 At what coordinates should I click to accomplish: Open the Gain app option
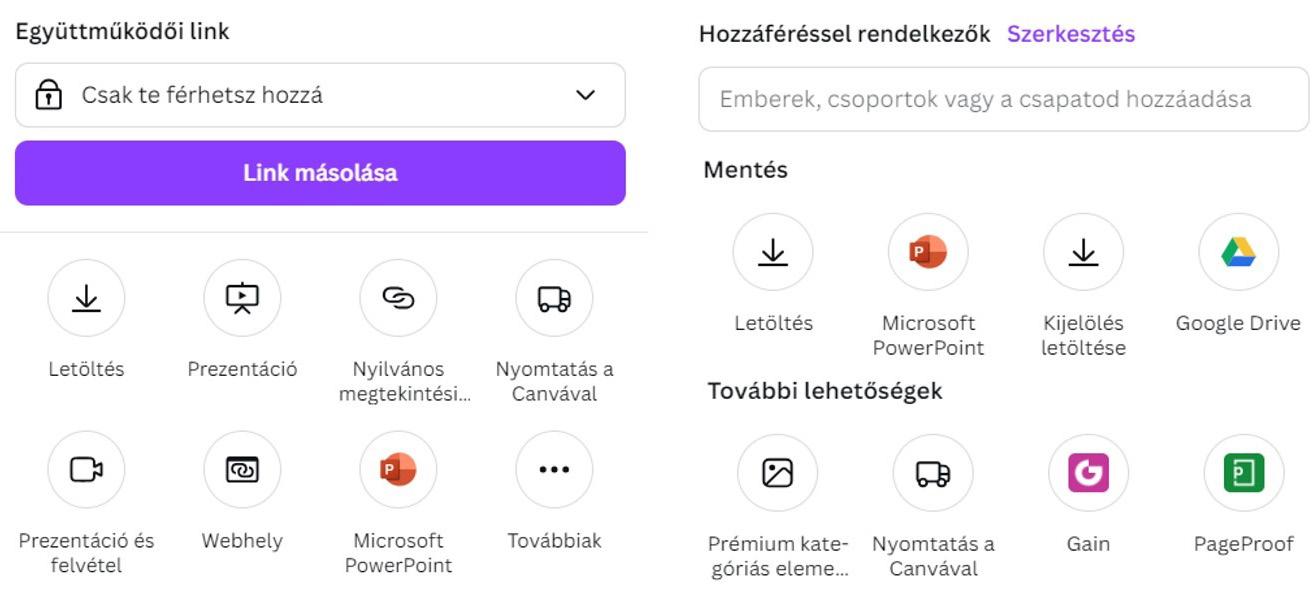(x=1088, y=473)
